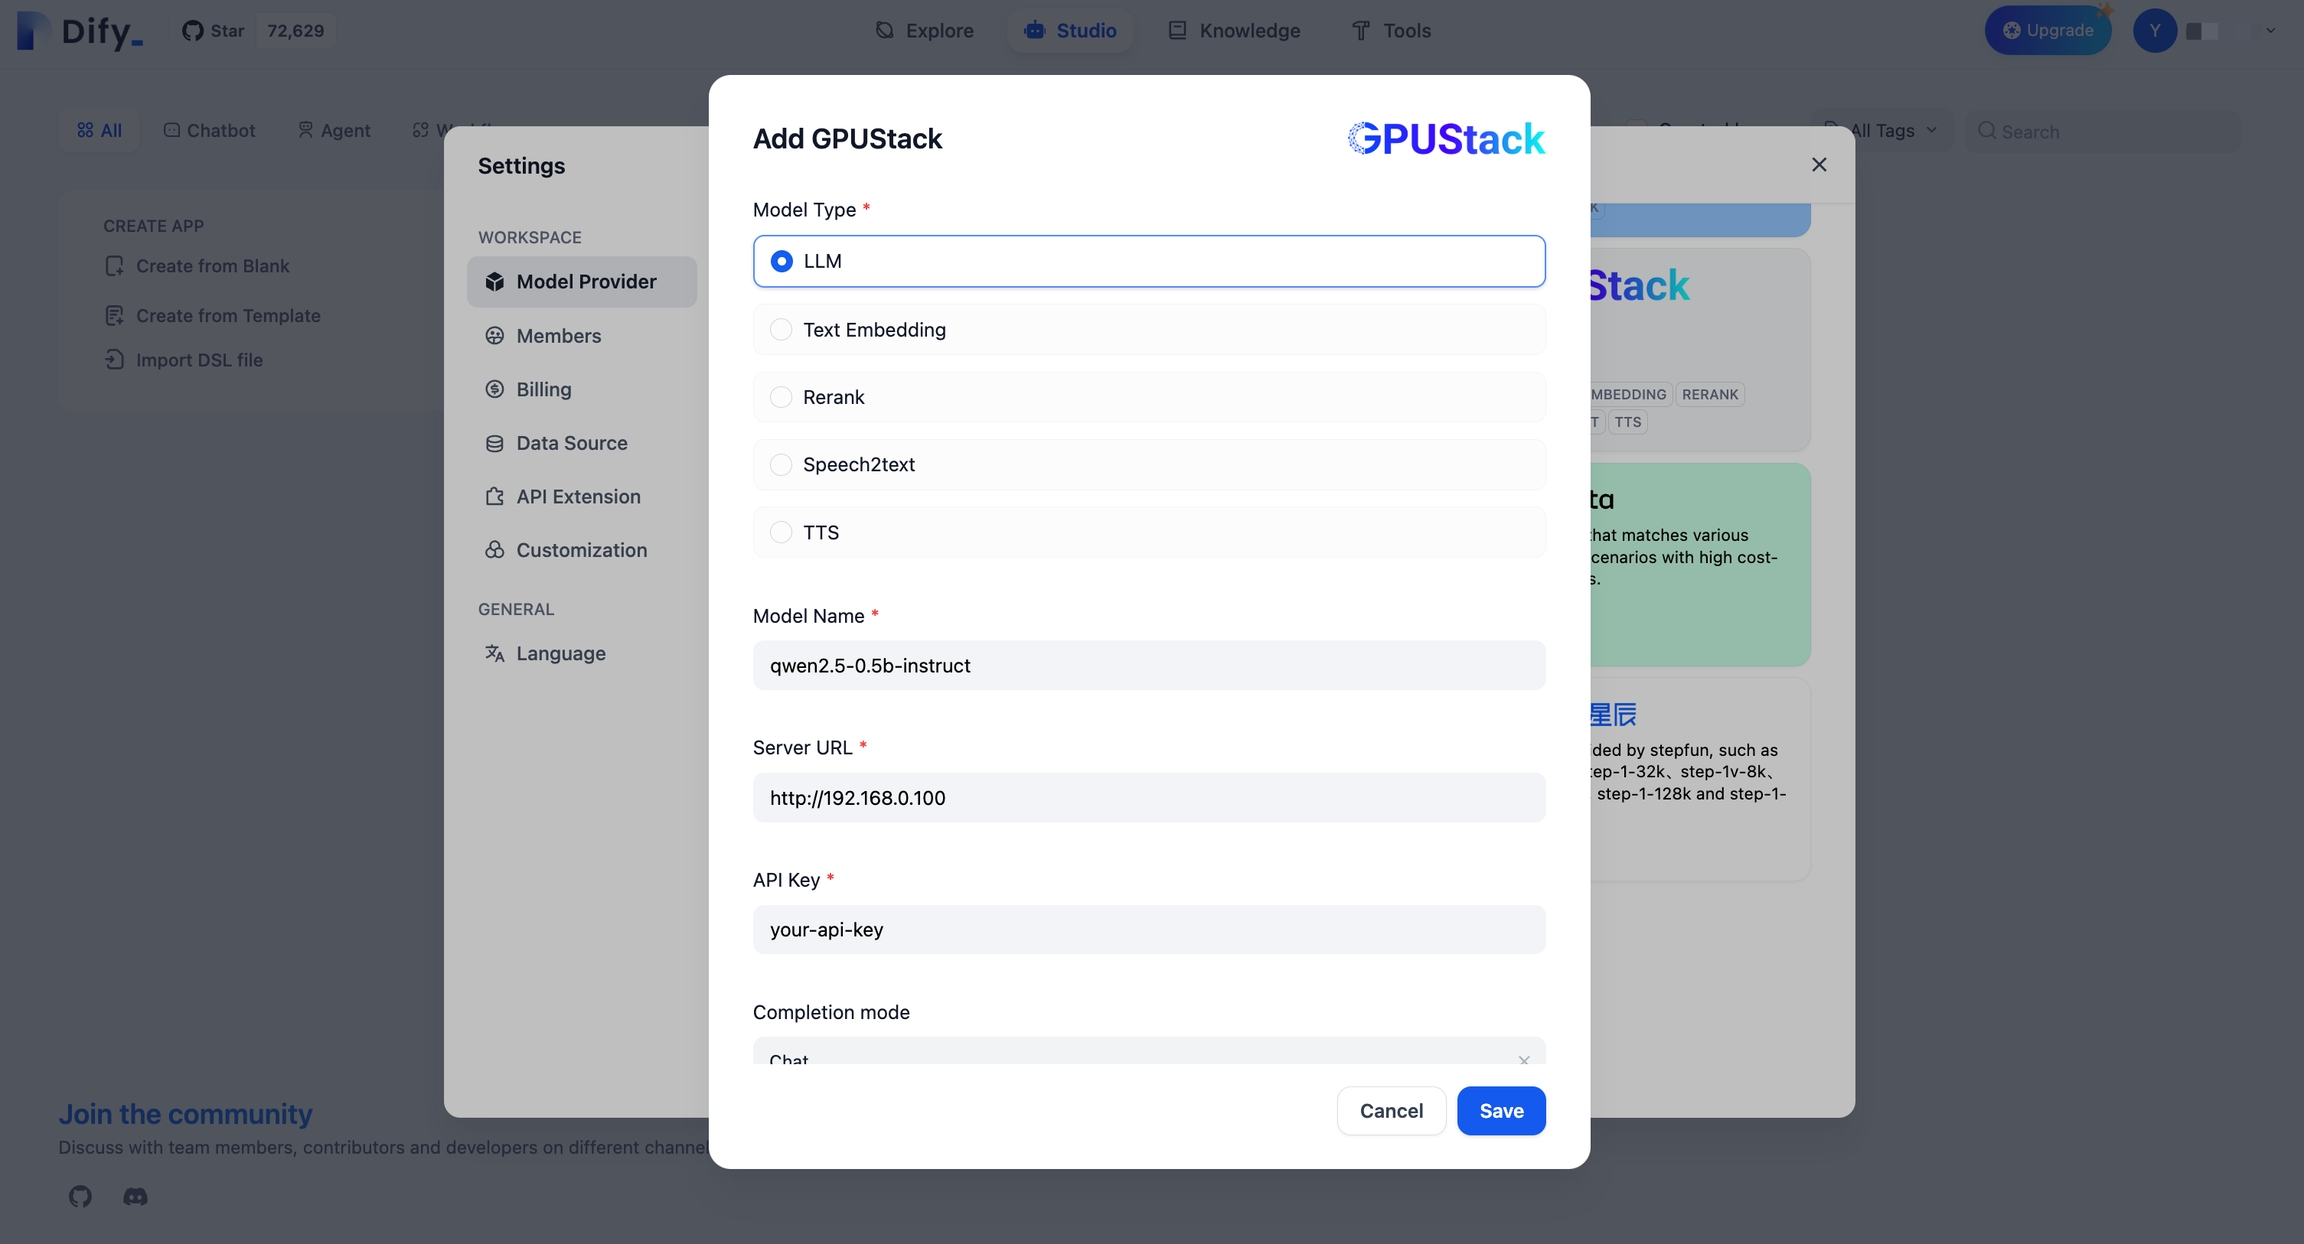Image resolution: width=2304 pixels, height=1244 pixels.
Task: Select the Text Embedding model type
Action: [781, 330]
